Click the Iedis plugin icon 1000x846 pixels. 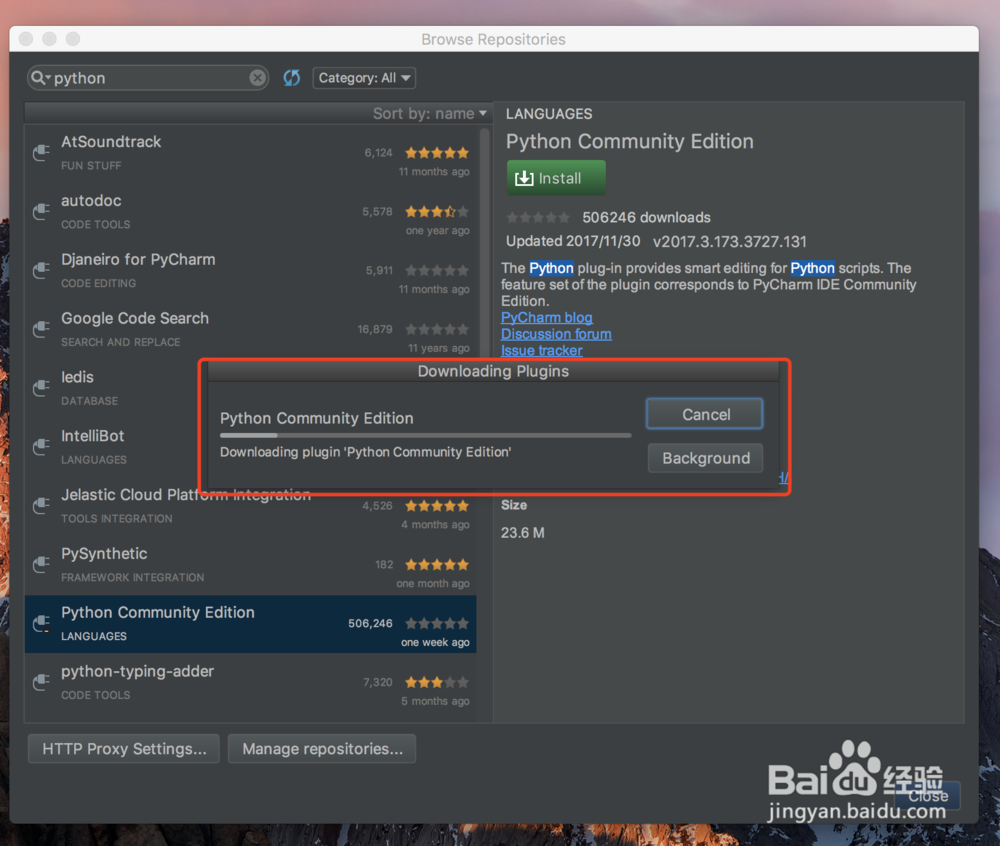coord(41,388)
